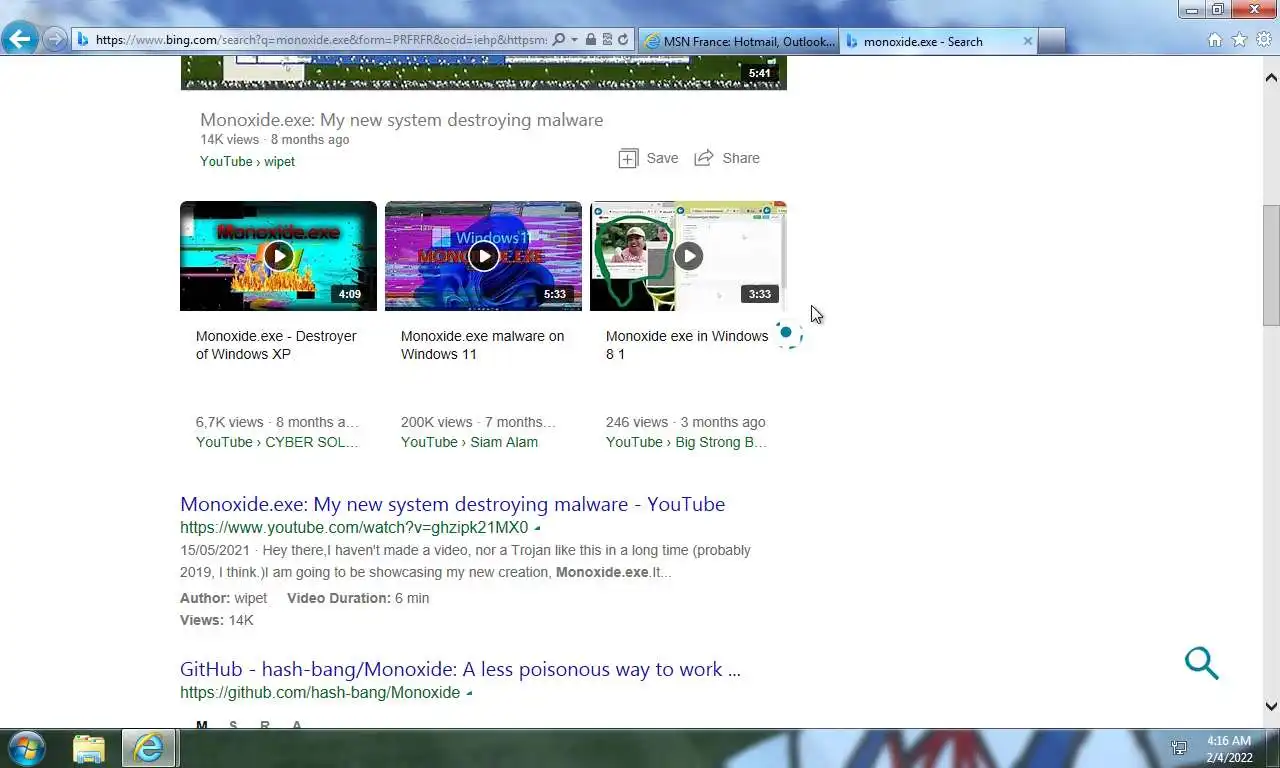Go back with the browser Back arrow
This screenshot has height=768, width=1280.
(20, 40)
